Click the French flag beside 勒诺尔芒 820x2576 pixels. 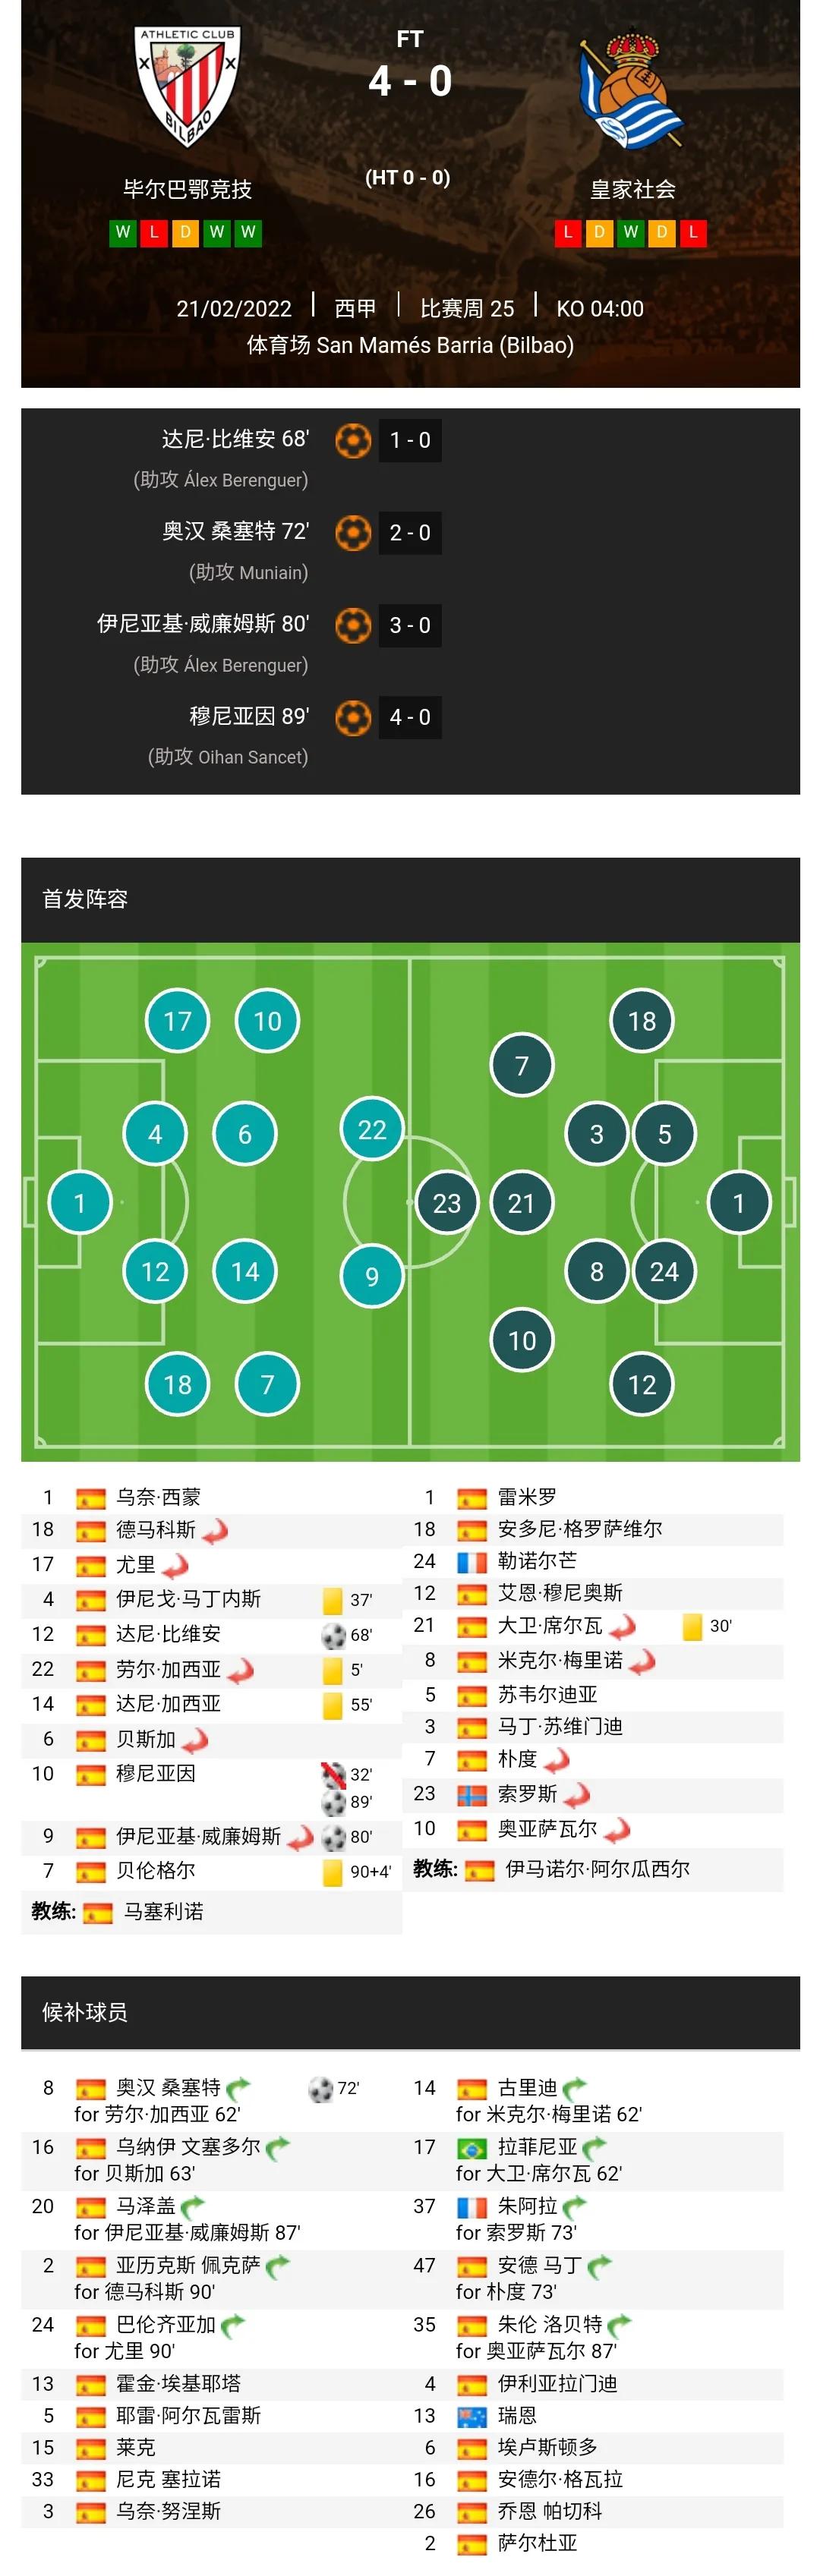point(472,1562)
